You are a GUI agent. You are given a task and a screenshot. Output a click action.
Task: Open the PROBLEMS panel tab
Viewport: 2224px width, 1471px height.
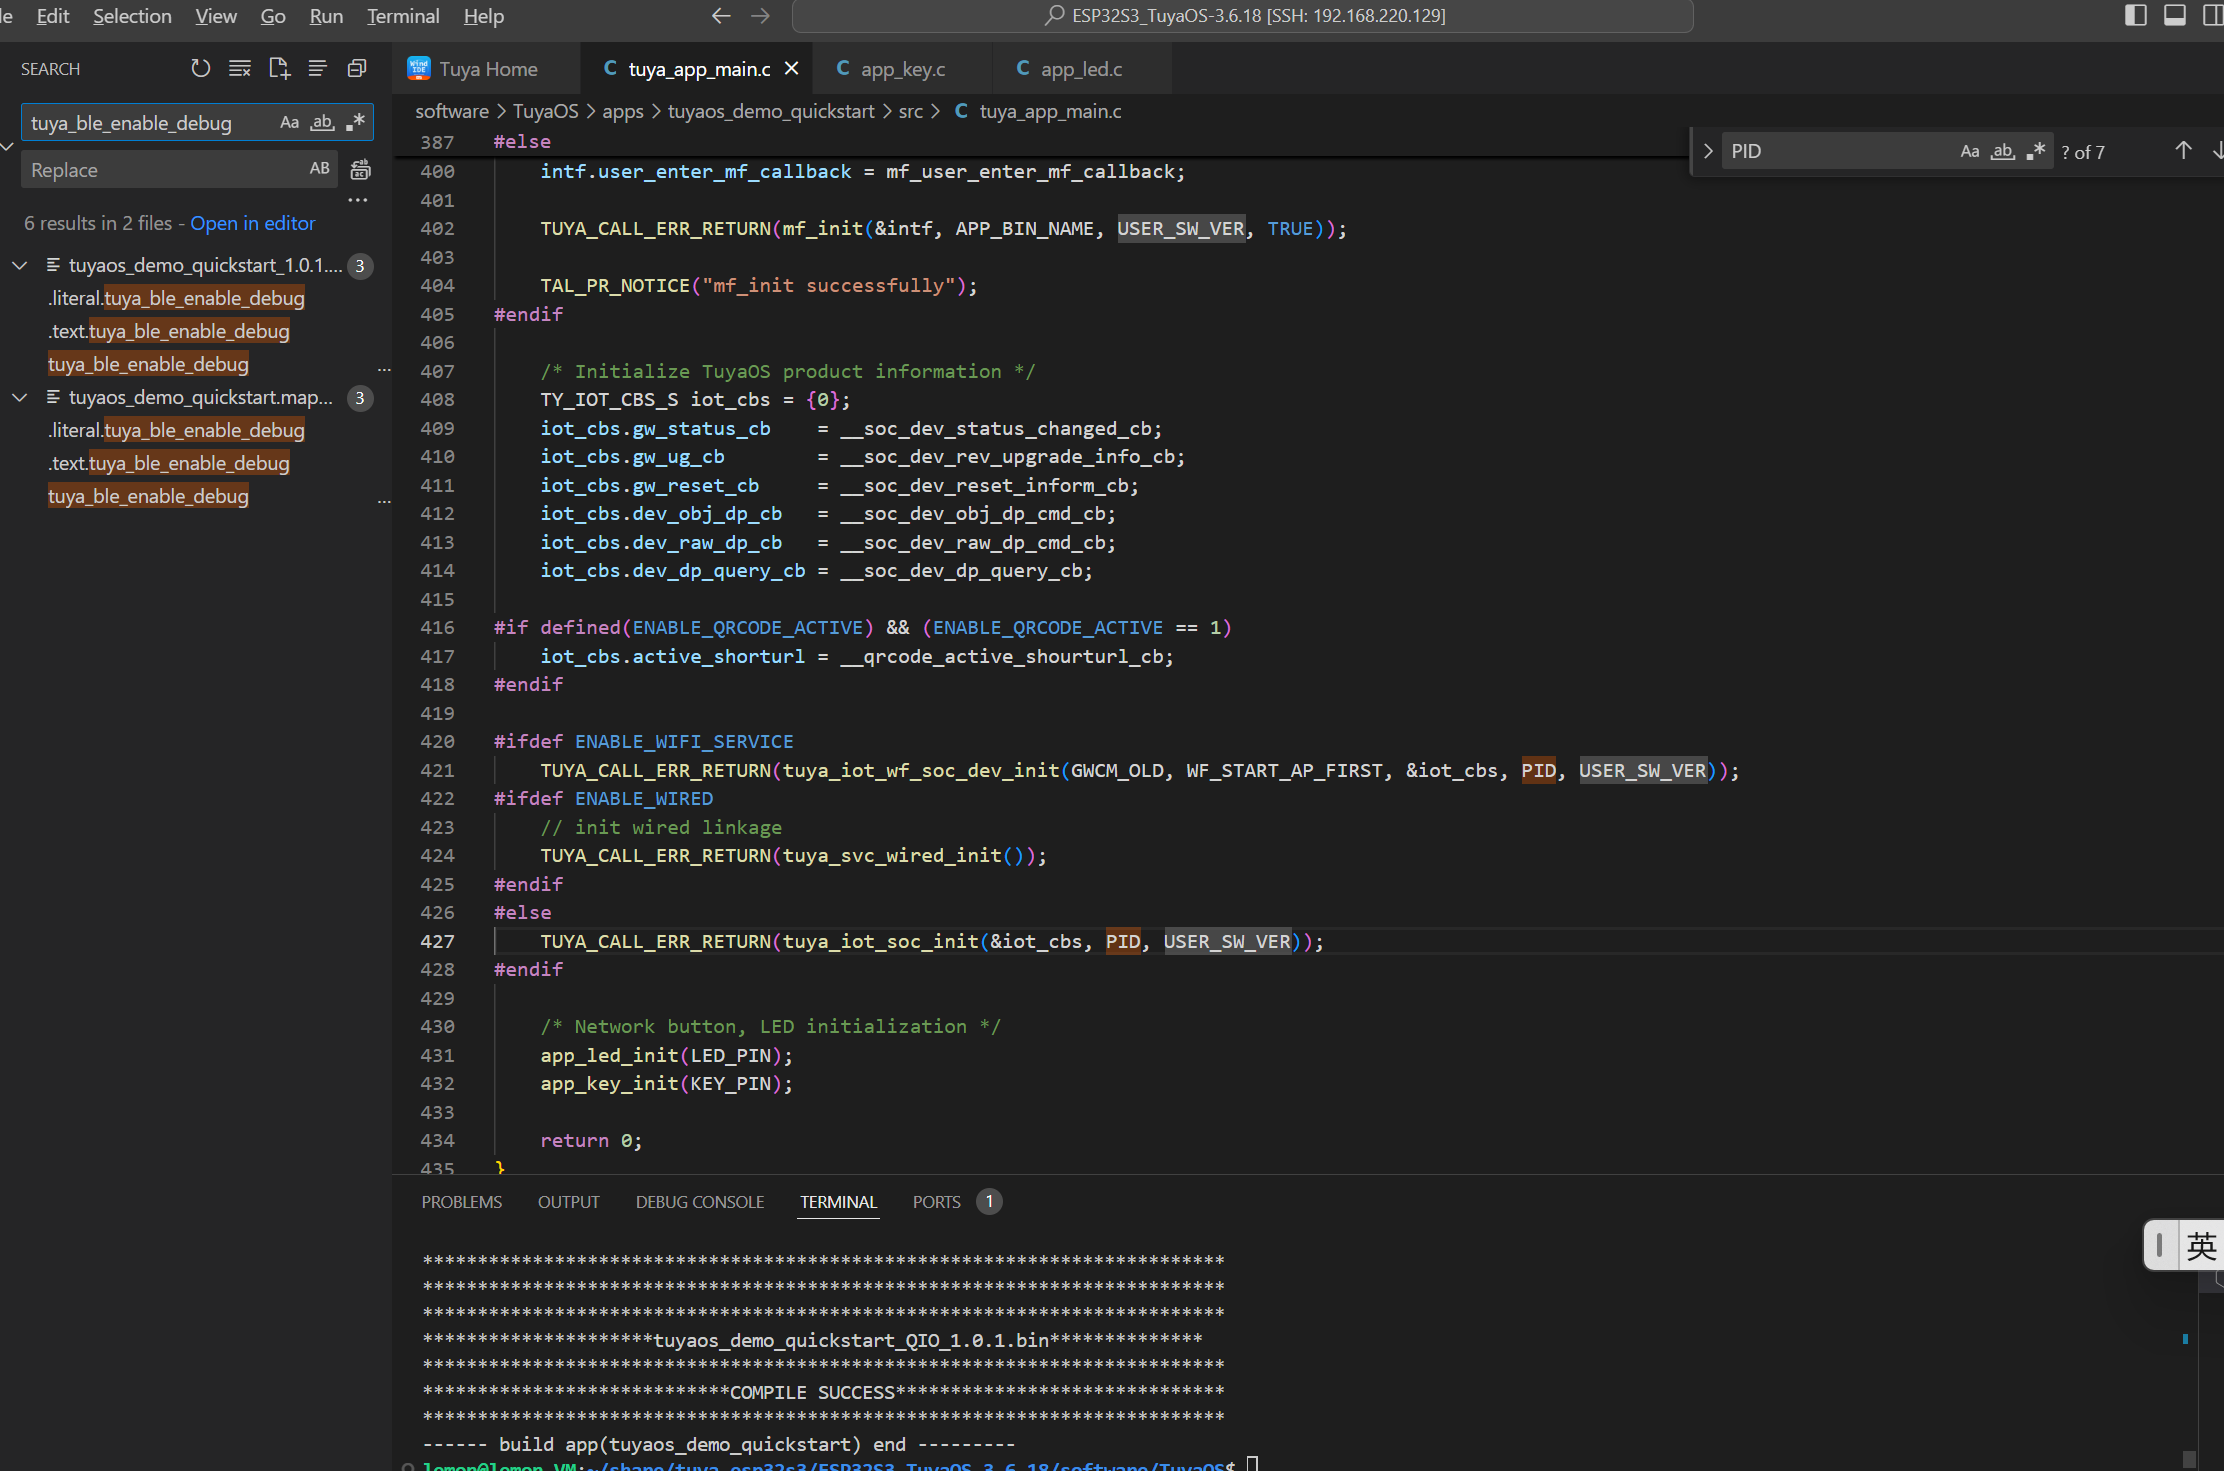click(461, 1202)
